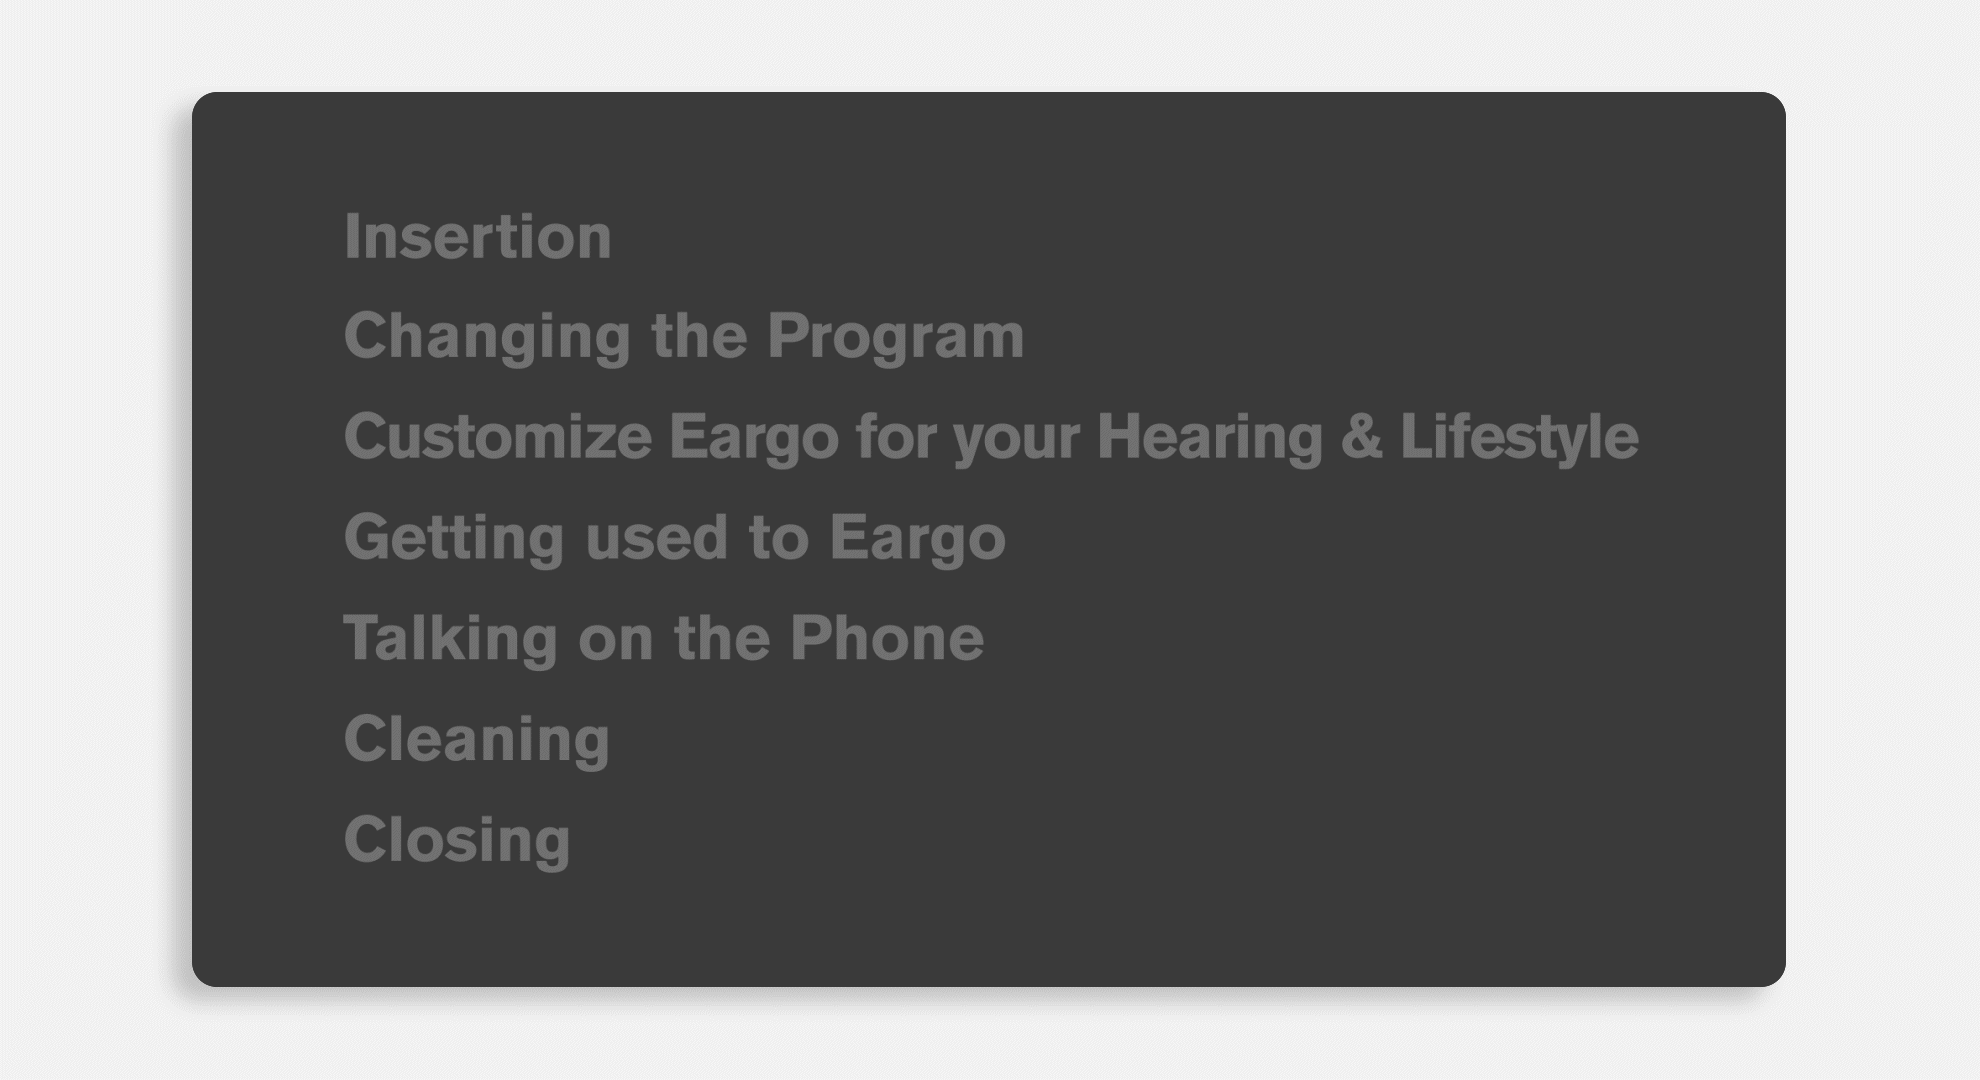The width and height of the screenshot is (1980, 1080).
Task: Open the Insertion chapter
Action: (477, 237)
